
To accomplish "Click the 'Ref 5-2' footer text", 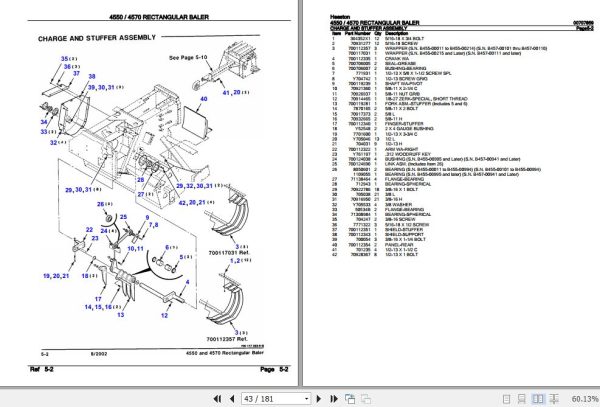I will 41,369.
